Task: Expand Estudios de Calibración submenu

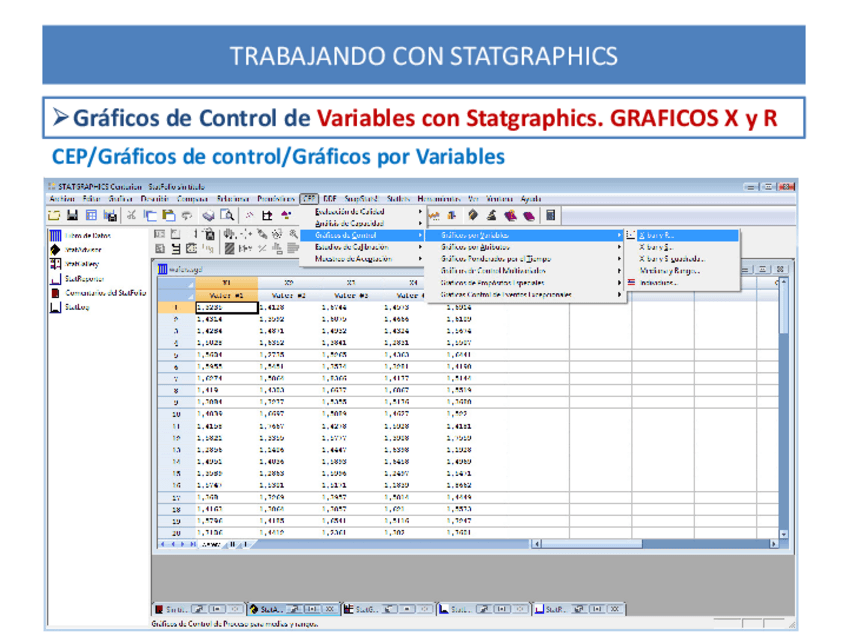Action: (351, 247)
